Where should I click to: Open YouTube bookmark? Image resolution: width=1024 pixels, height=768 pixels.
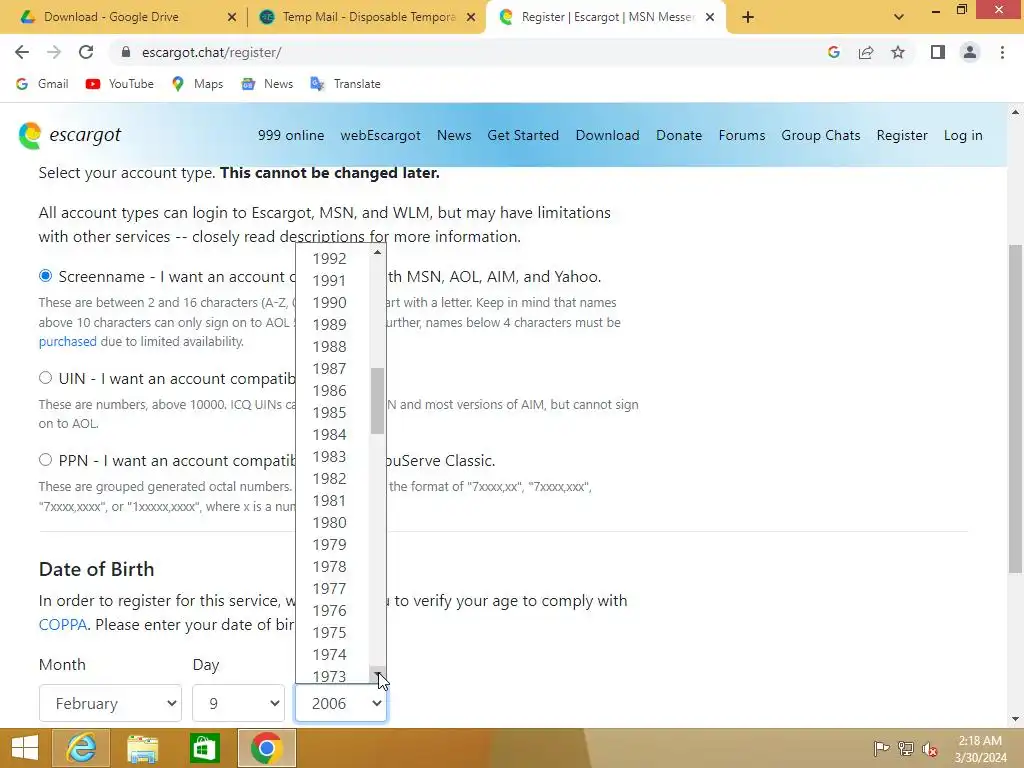pos(120,84)
